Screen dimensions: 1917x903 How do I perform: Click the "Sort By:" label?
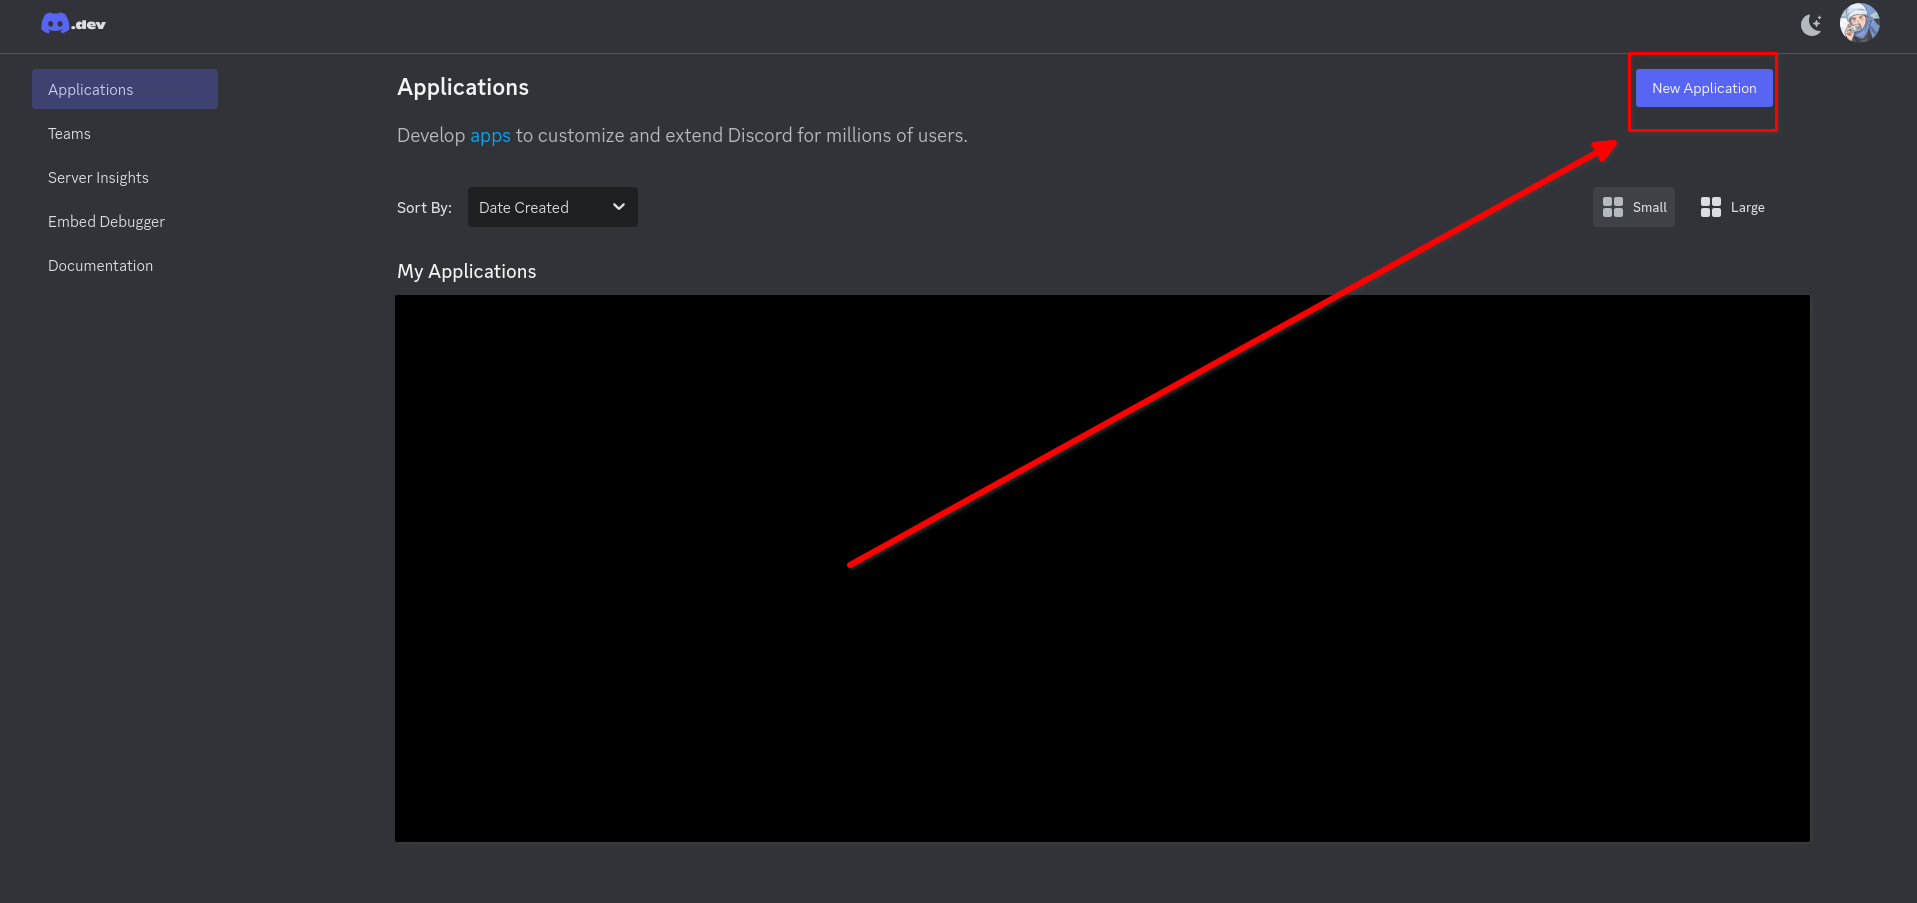point(424,208)
